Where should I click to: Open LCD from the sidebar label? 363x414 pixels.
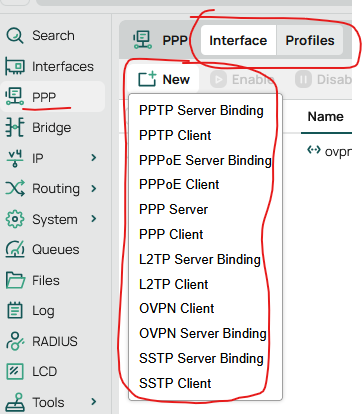(x=44, y=372)
